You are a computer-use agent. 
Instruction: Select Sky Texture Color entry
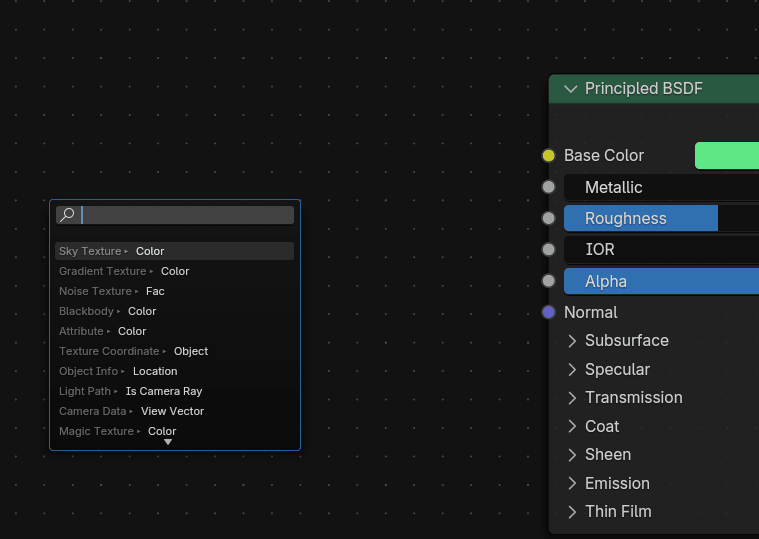point(174,251)
